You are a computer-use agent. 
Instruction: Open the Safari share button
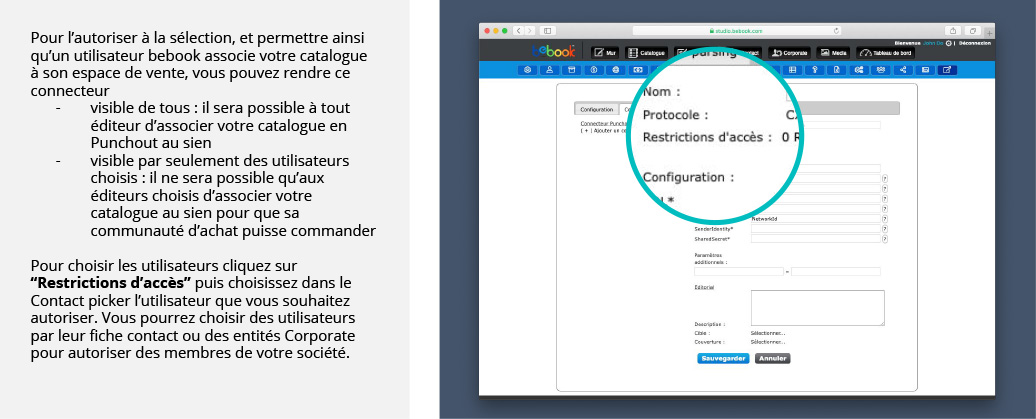(x=953, y=30)
